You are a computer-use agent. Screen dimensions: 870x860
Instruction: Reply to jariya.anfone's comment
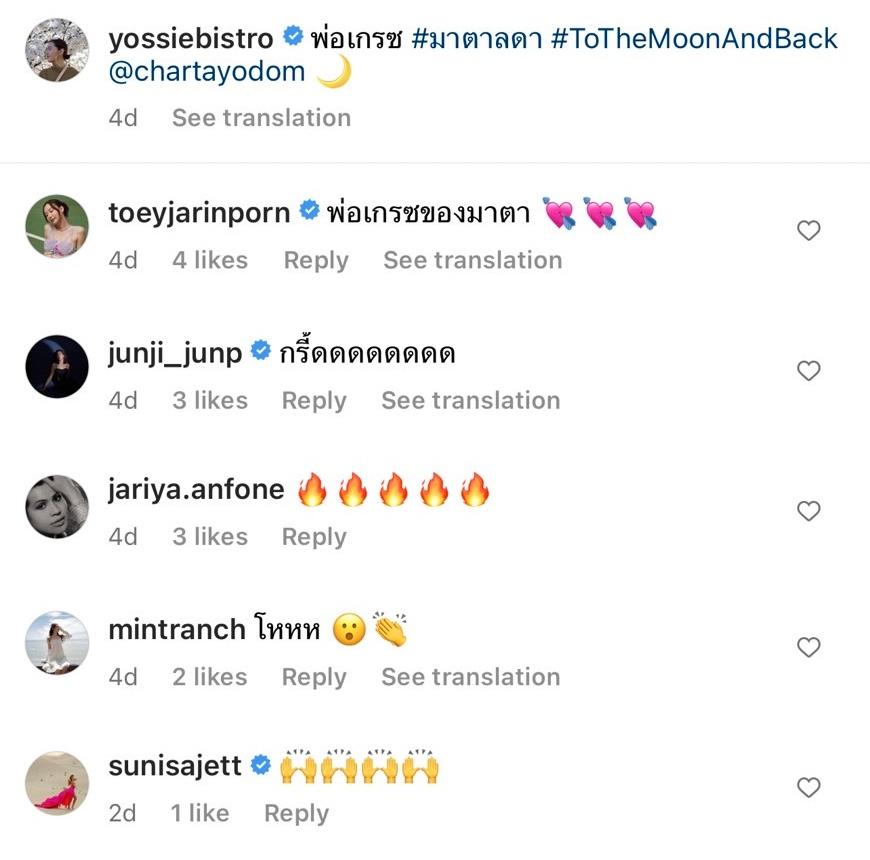click(x=314, y=537)
